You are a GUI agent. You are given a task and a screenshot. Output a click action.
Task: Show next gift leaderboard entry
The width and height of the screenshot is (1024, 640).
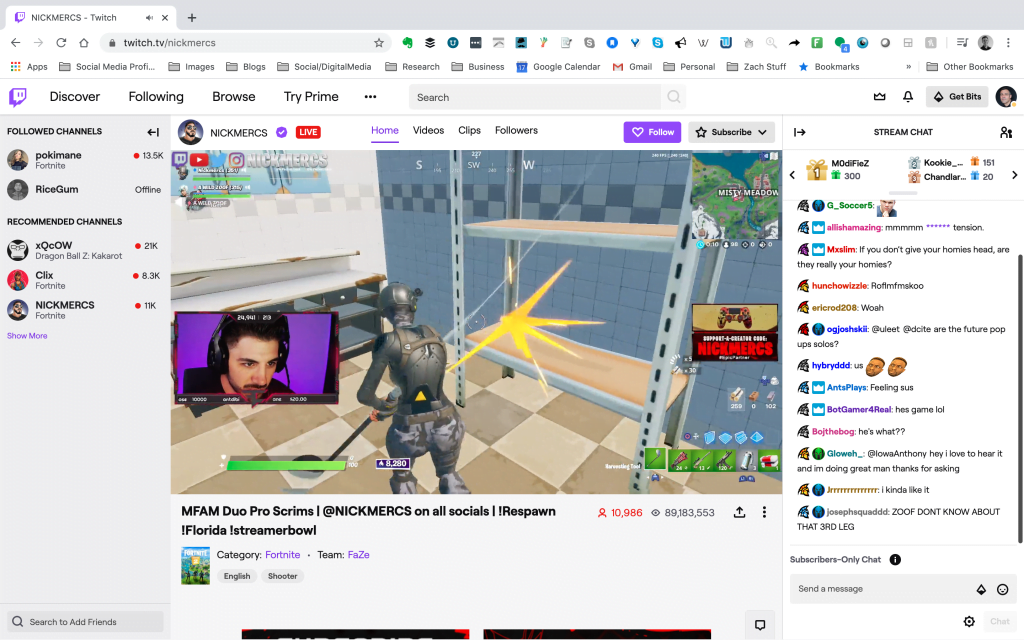click(x=1014, y=174)
